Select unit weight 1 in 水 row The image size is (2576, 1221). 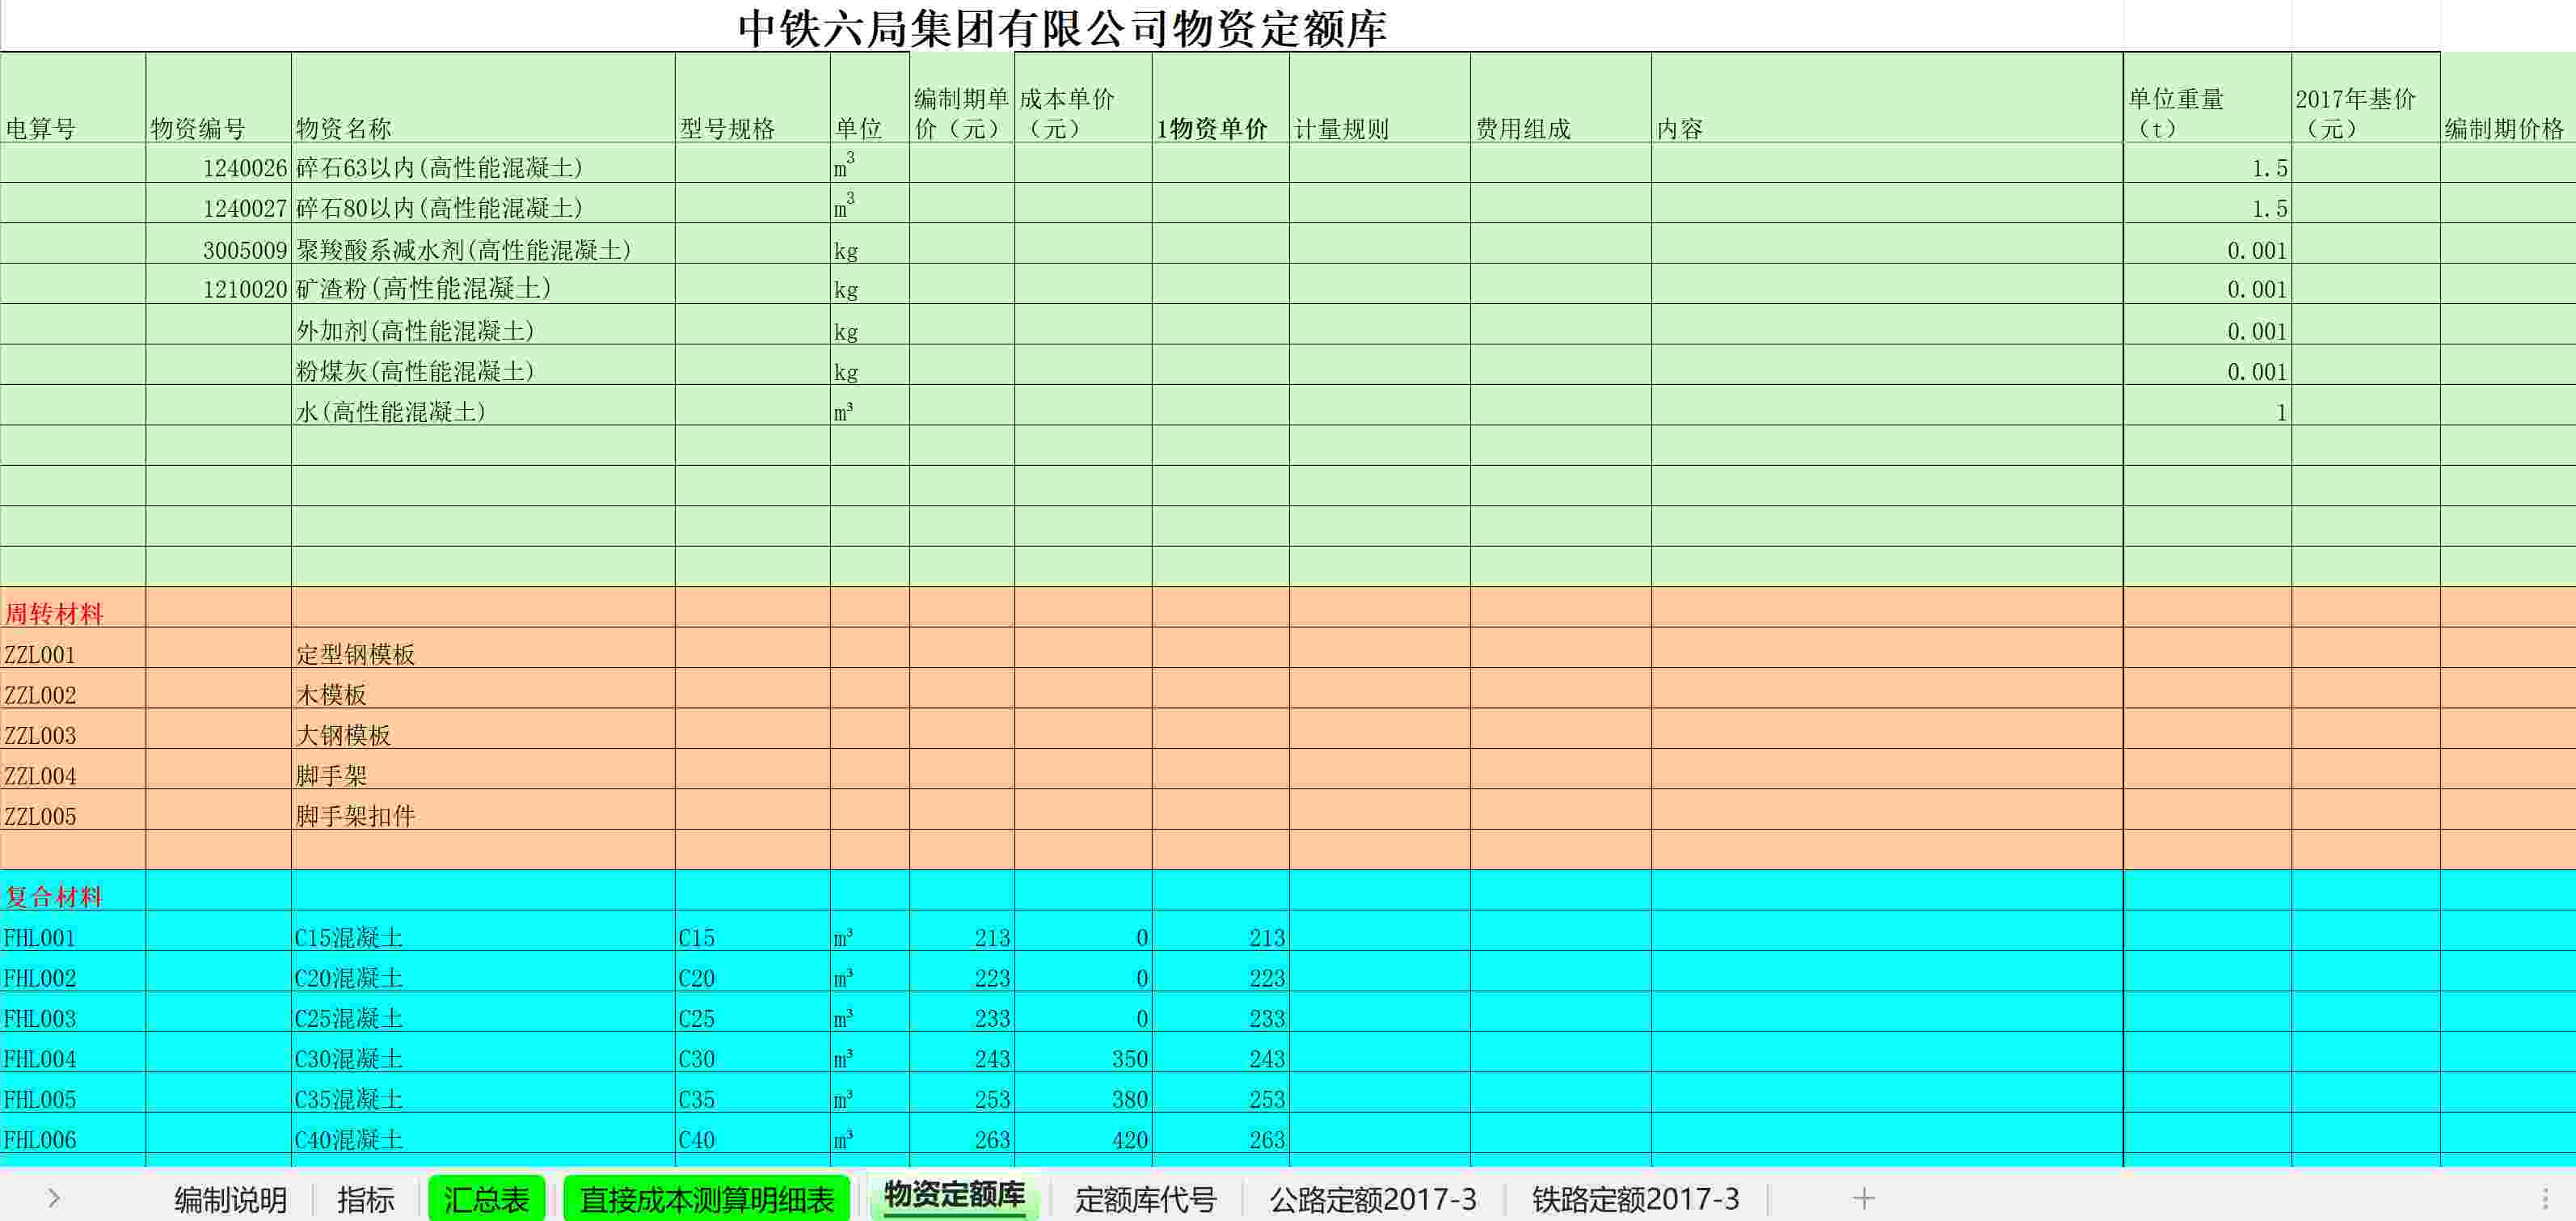(2207, 406)
